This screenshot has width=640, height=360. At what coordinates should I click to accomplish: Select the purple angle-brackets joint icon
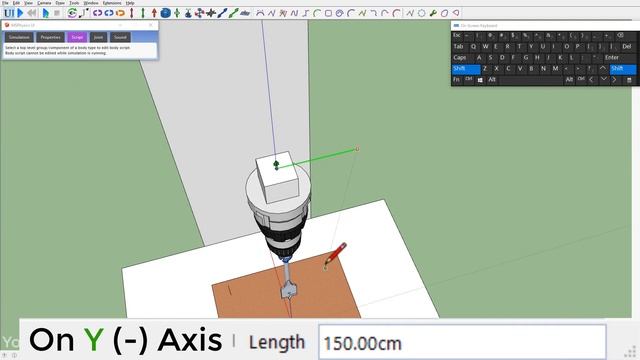click(x=97, y=13)
